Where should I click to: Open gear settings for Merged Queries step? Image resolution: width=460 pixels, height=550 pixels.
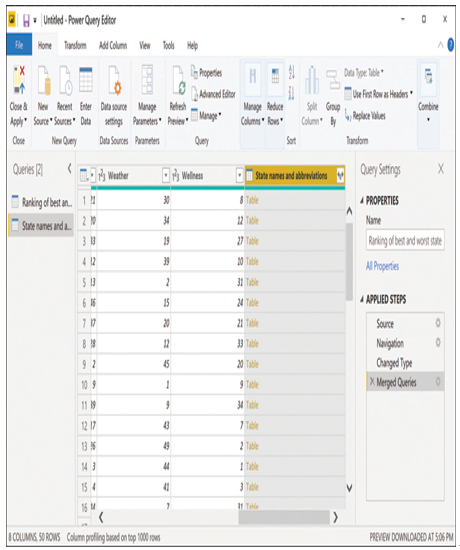point(438,382)
